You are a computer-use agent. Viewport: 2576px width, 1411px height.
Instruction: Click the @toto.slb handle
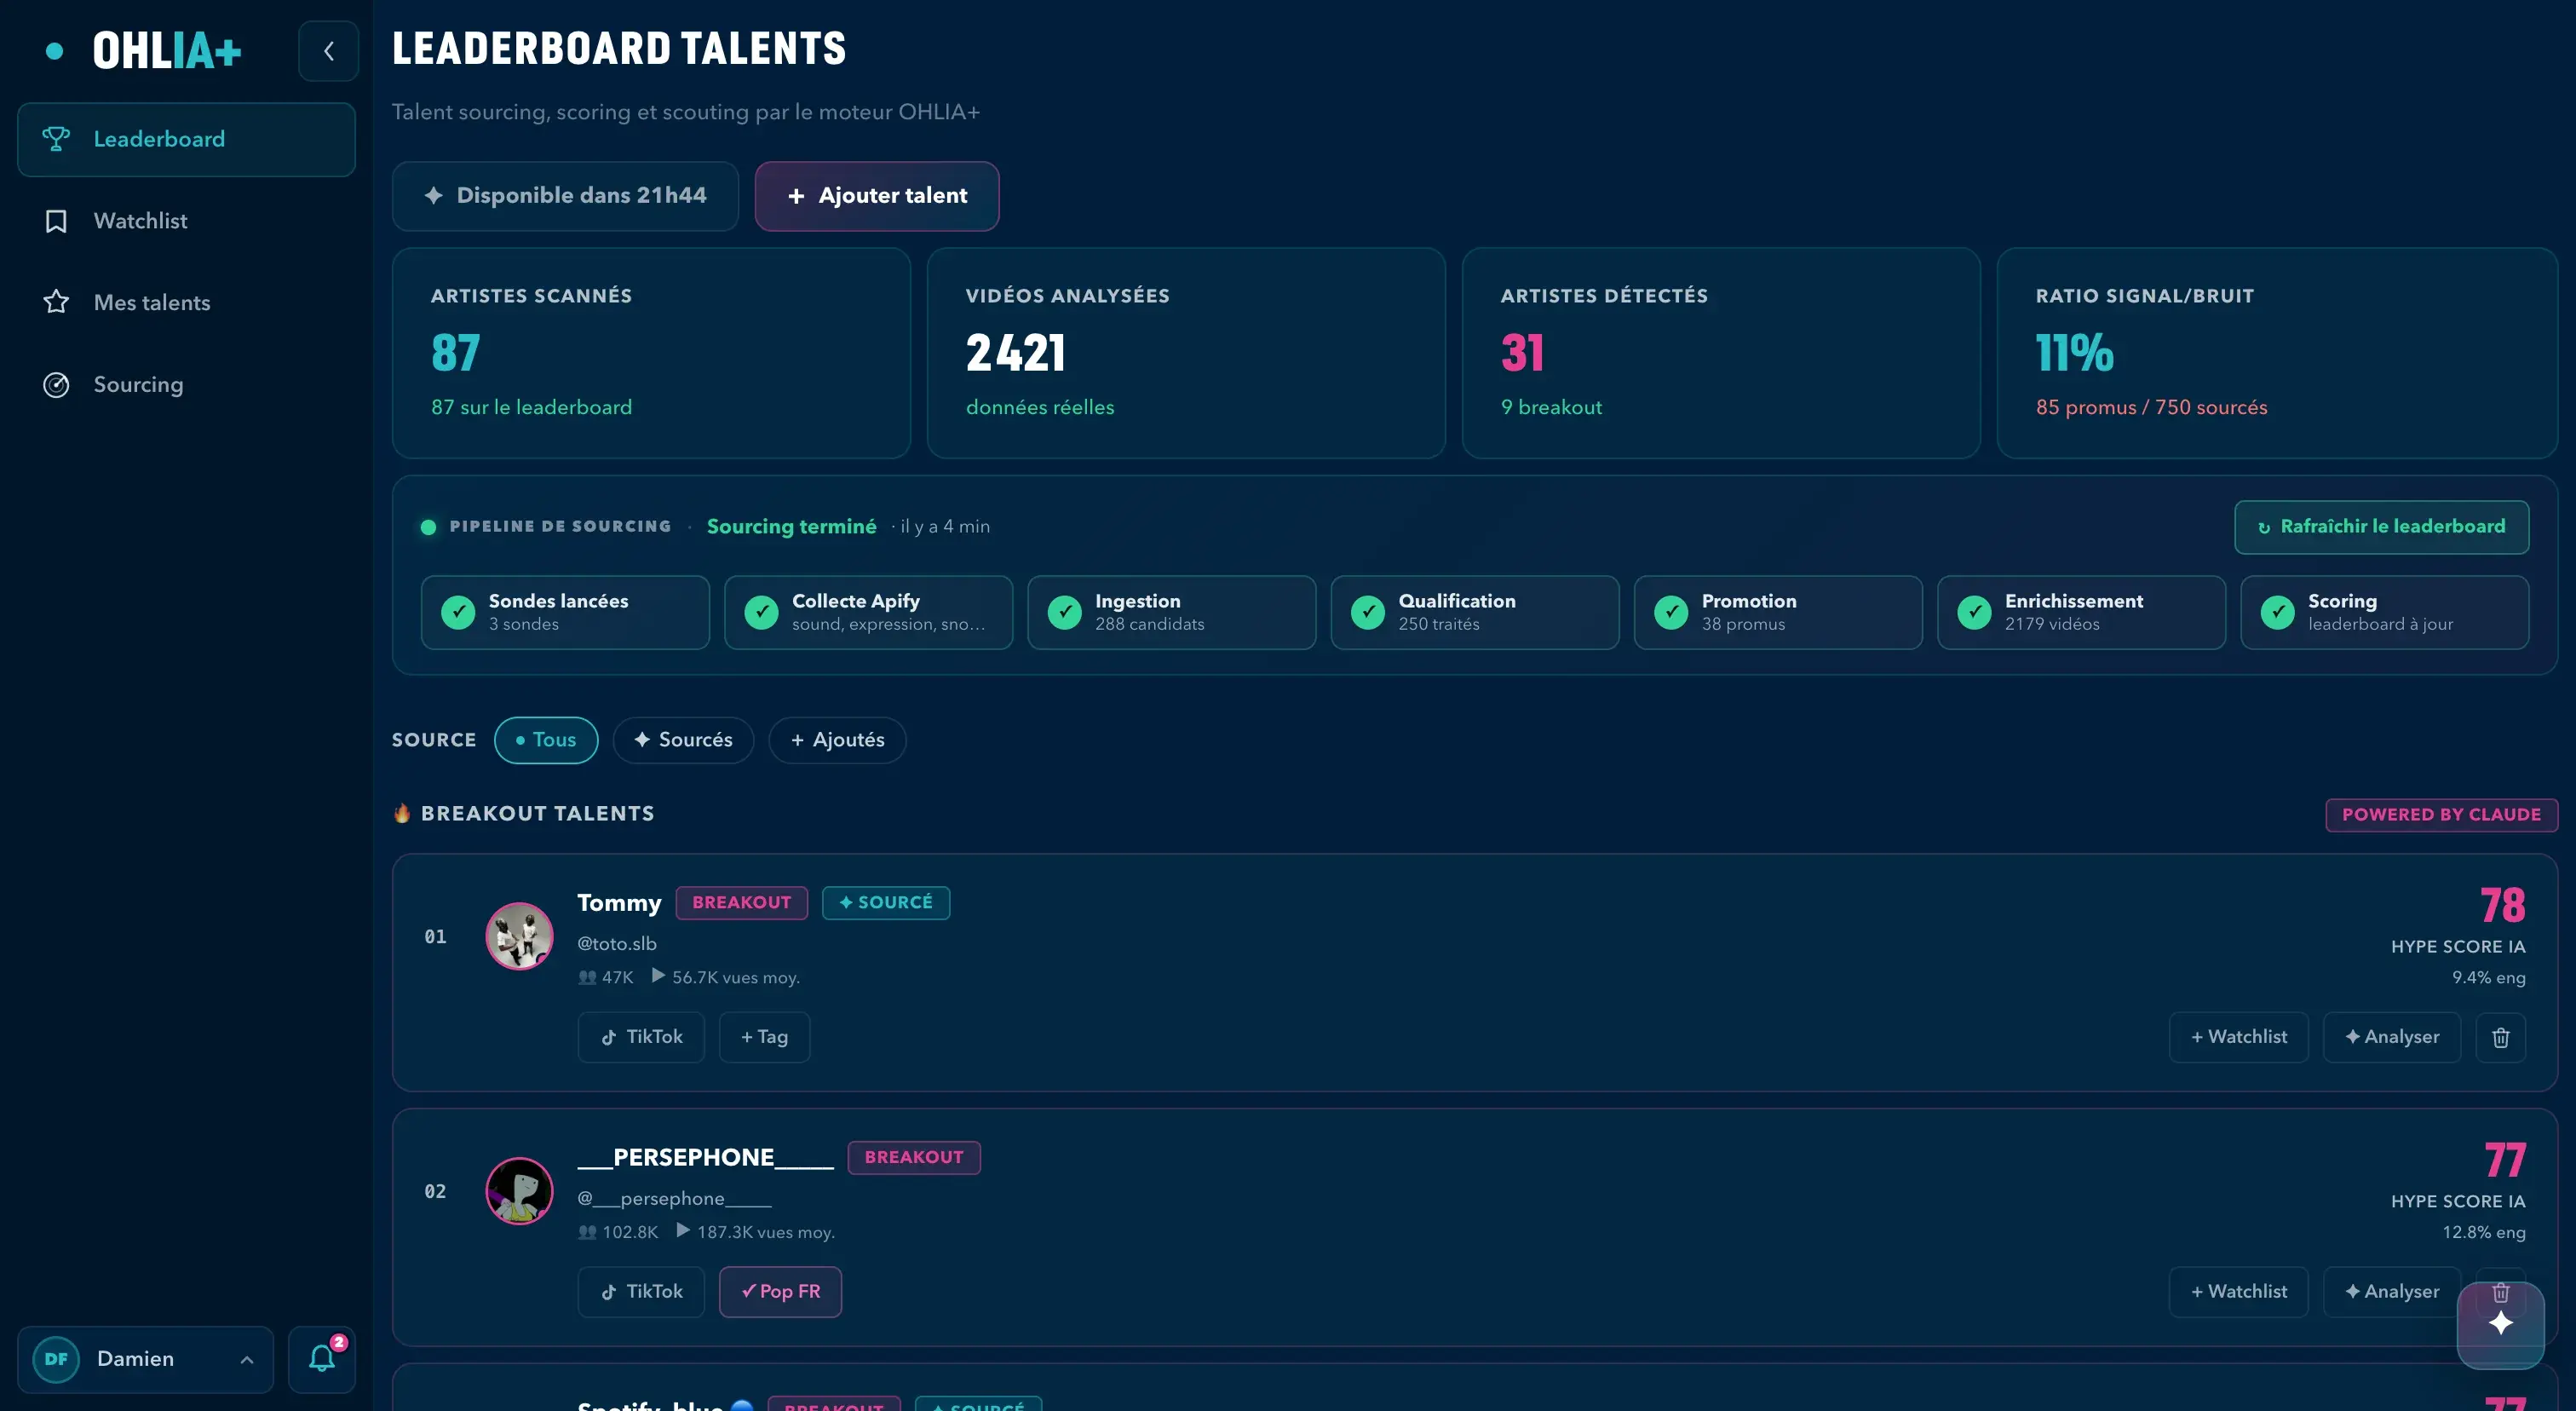pos(617,944)
